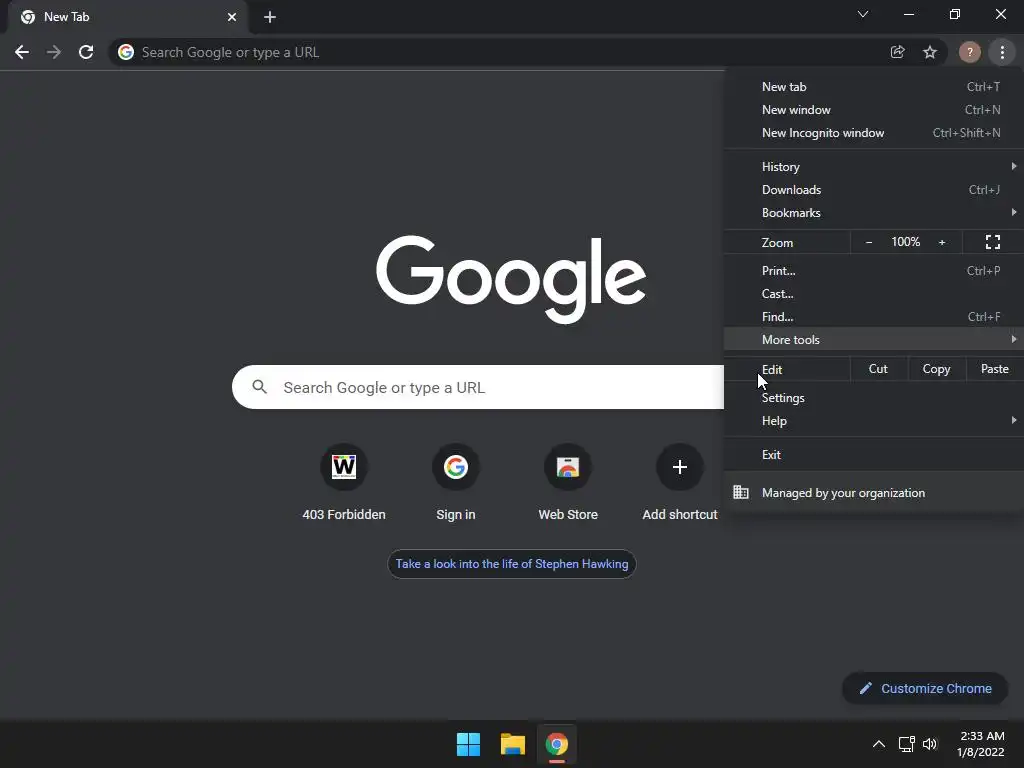The height and width of the screenshot is (768, 1024).
Task: Click the Google search box
Action: [477, 387]
